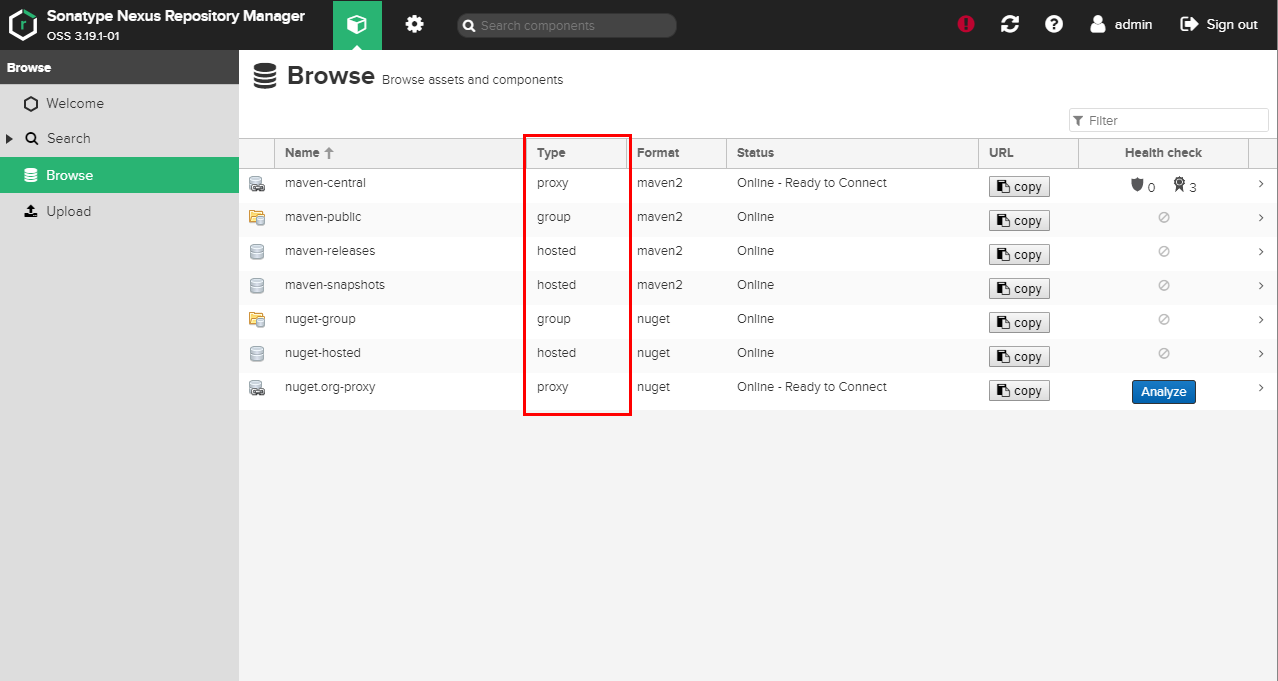Open the maven-snapshots repository row

(x=758, y=287)
